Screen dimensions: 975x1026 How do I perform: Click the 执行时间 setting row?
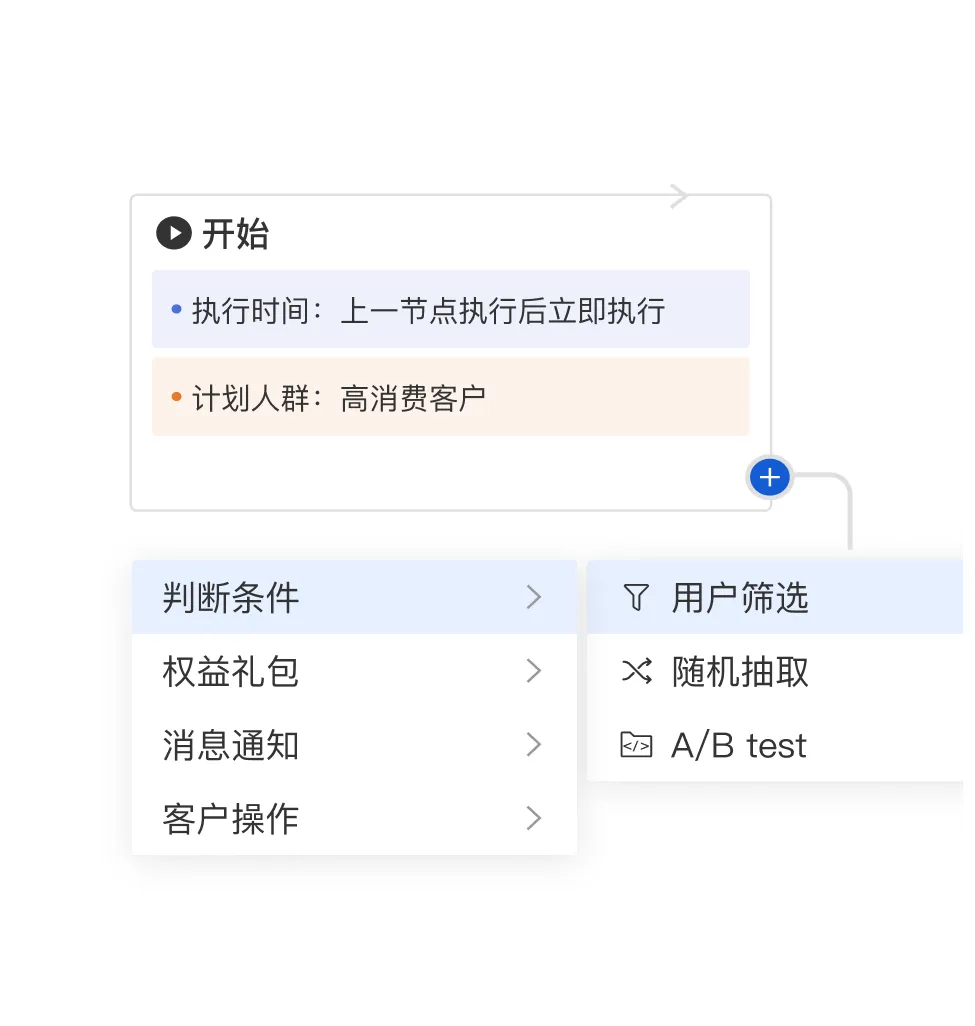(450, 310)
